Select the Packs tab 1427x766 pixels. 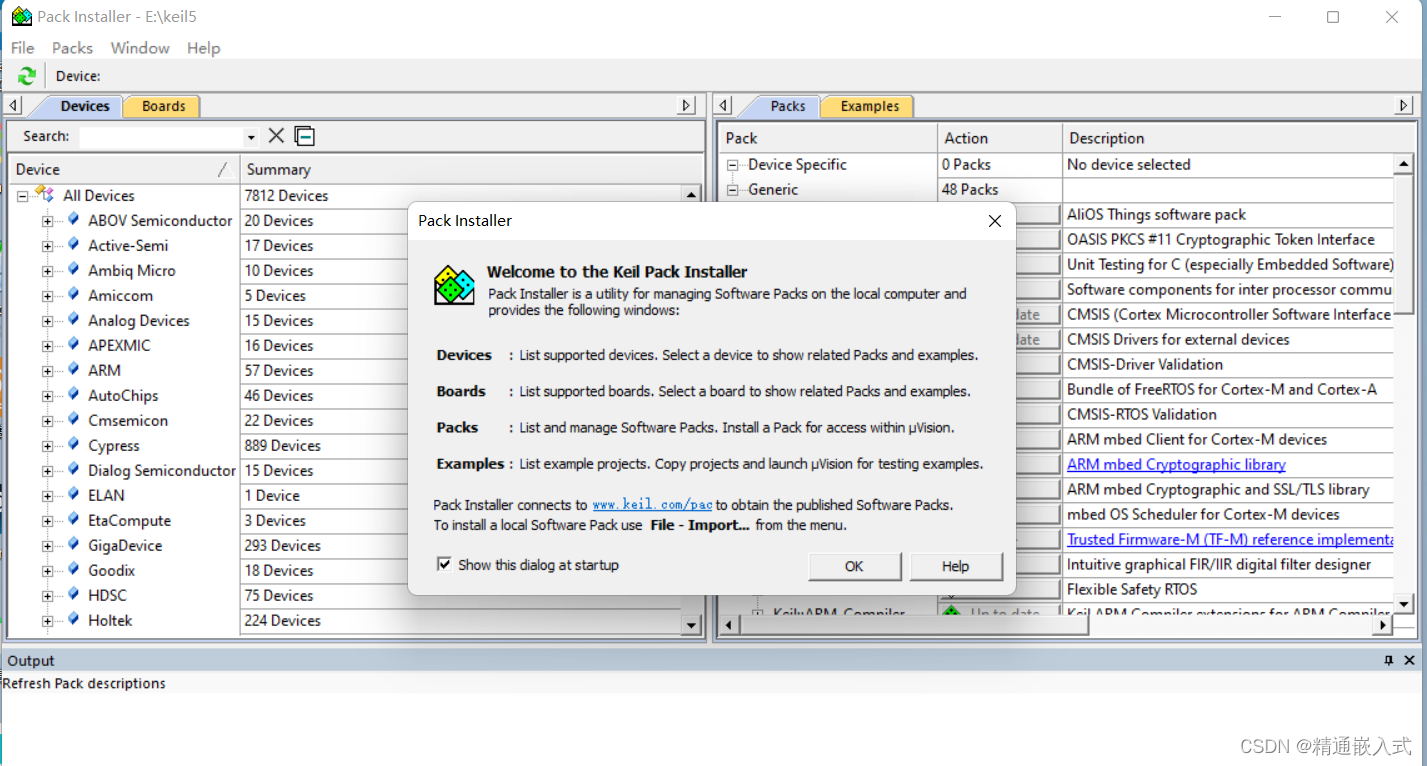(x=788, y=106)
